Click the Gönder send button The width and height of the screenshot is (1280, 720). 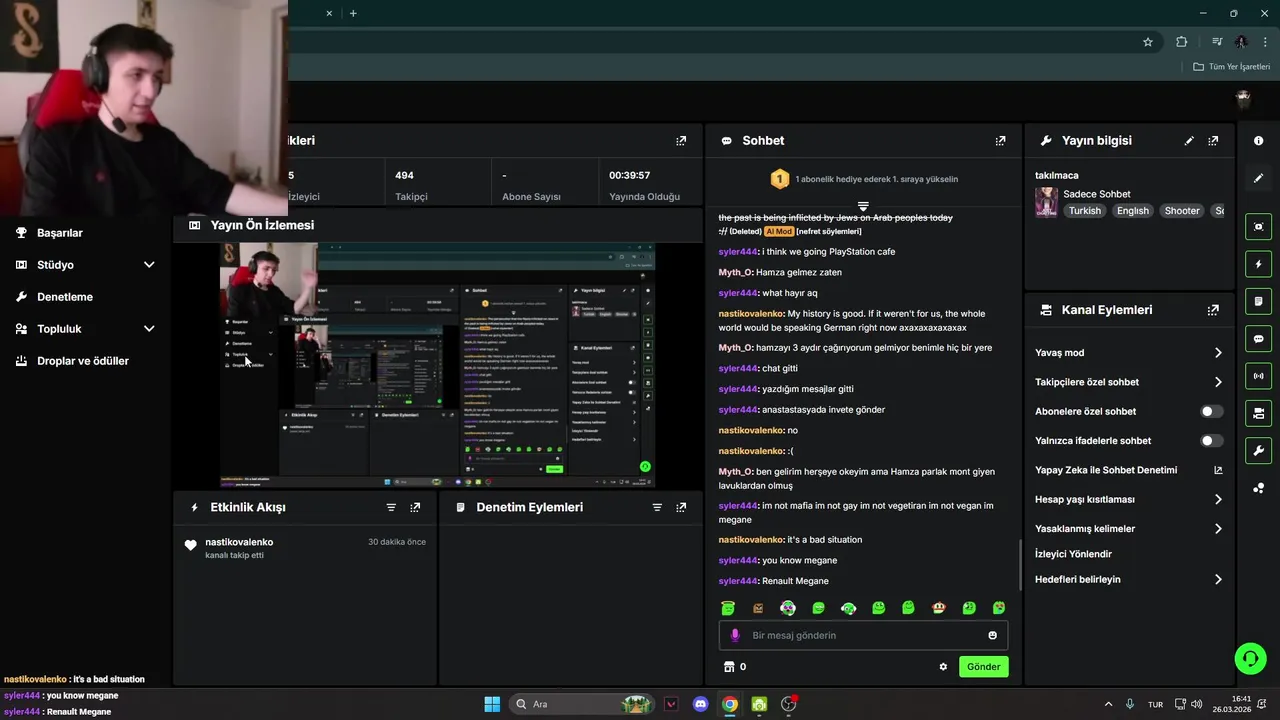983,667
